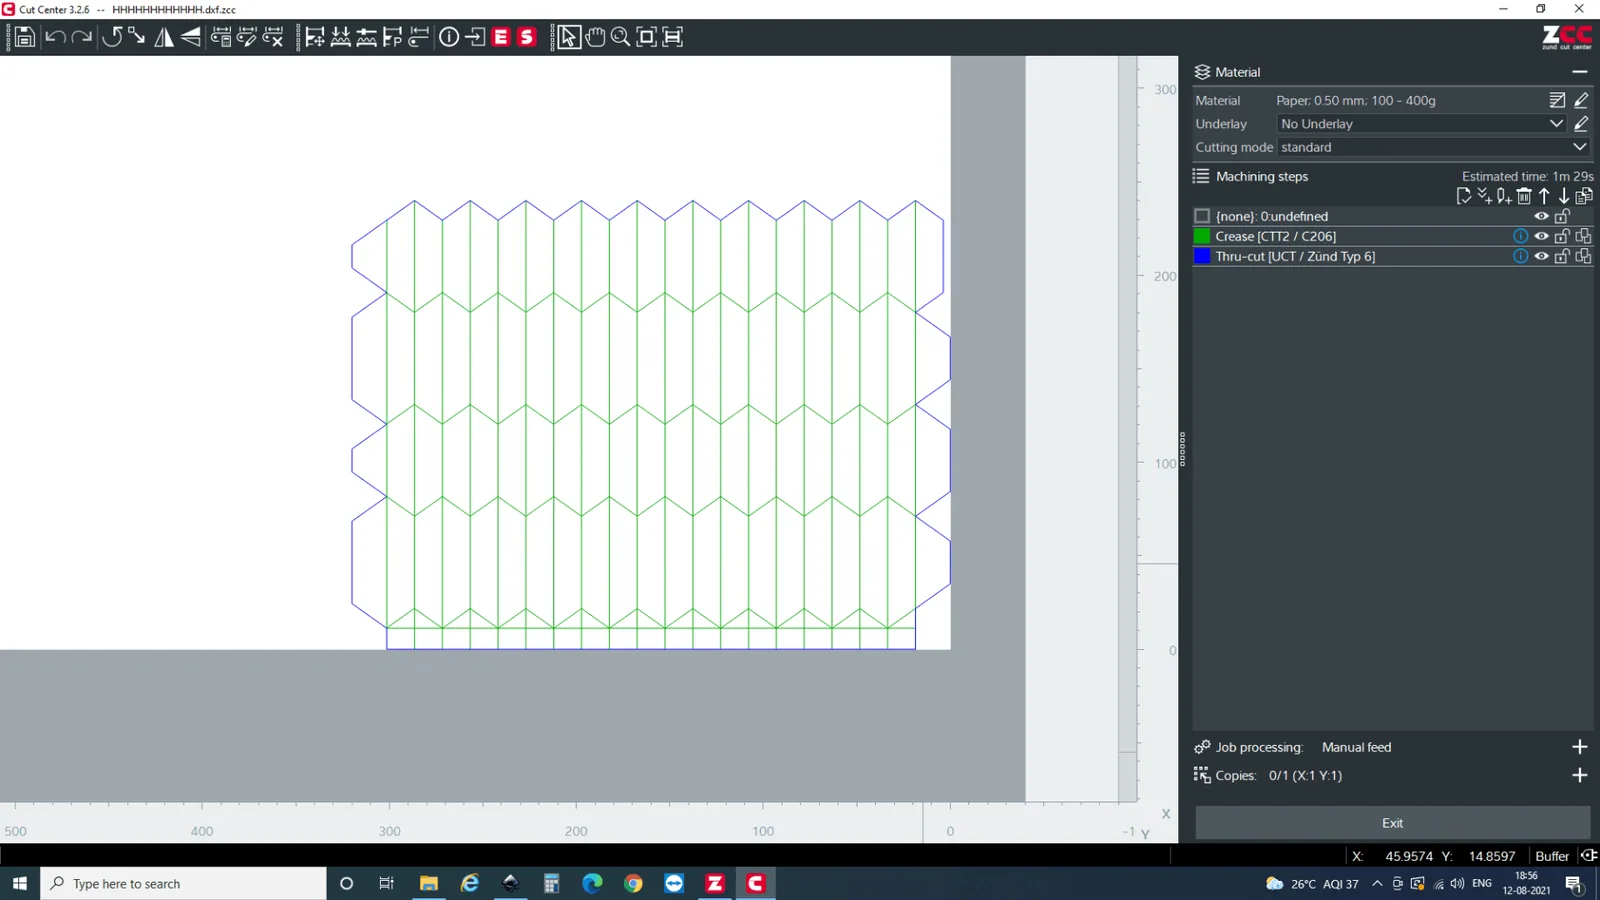Open the job information icon
Screen dimensions: 1600x900
coord(449,38)
